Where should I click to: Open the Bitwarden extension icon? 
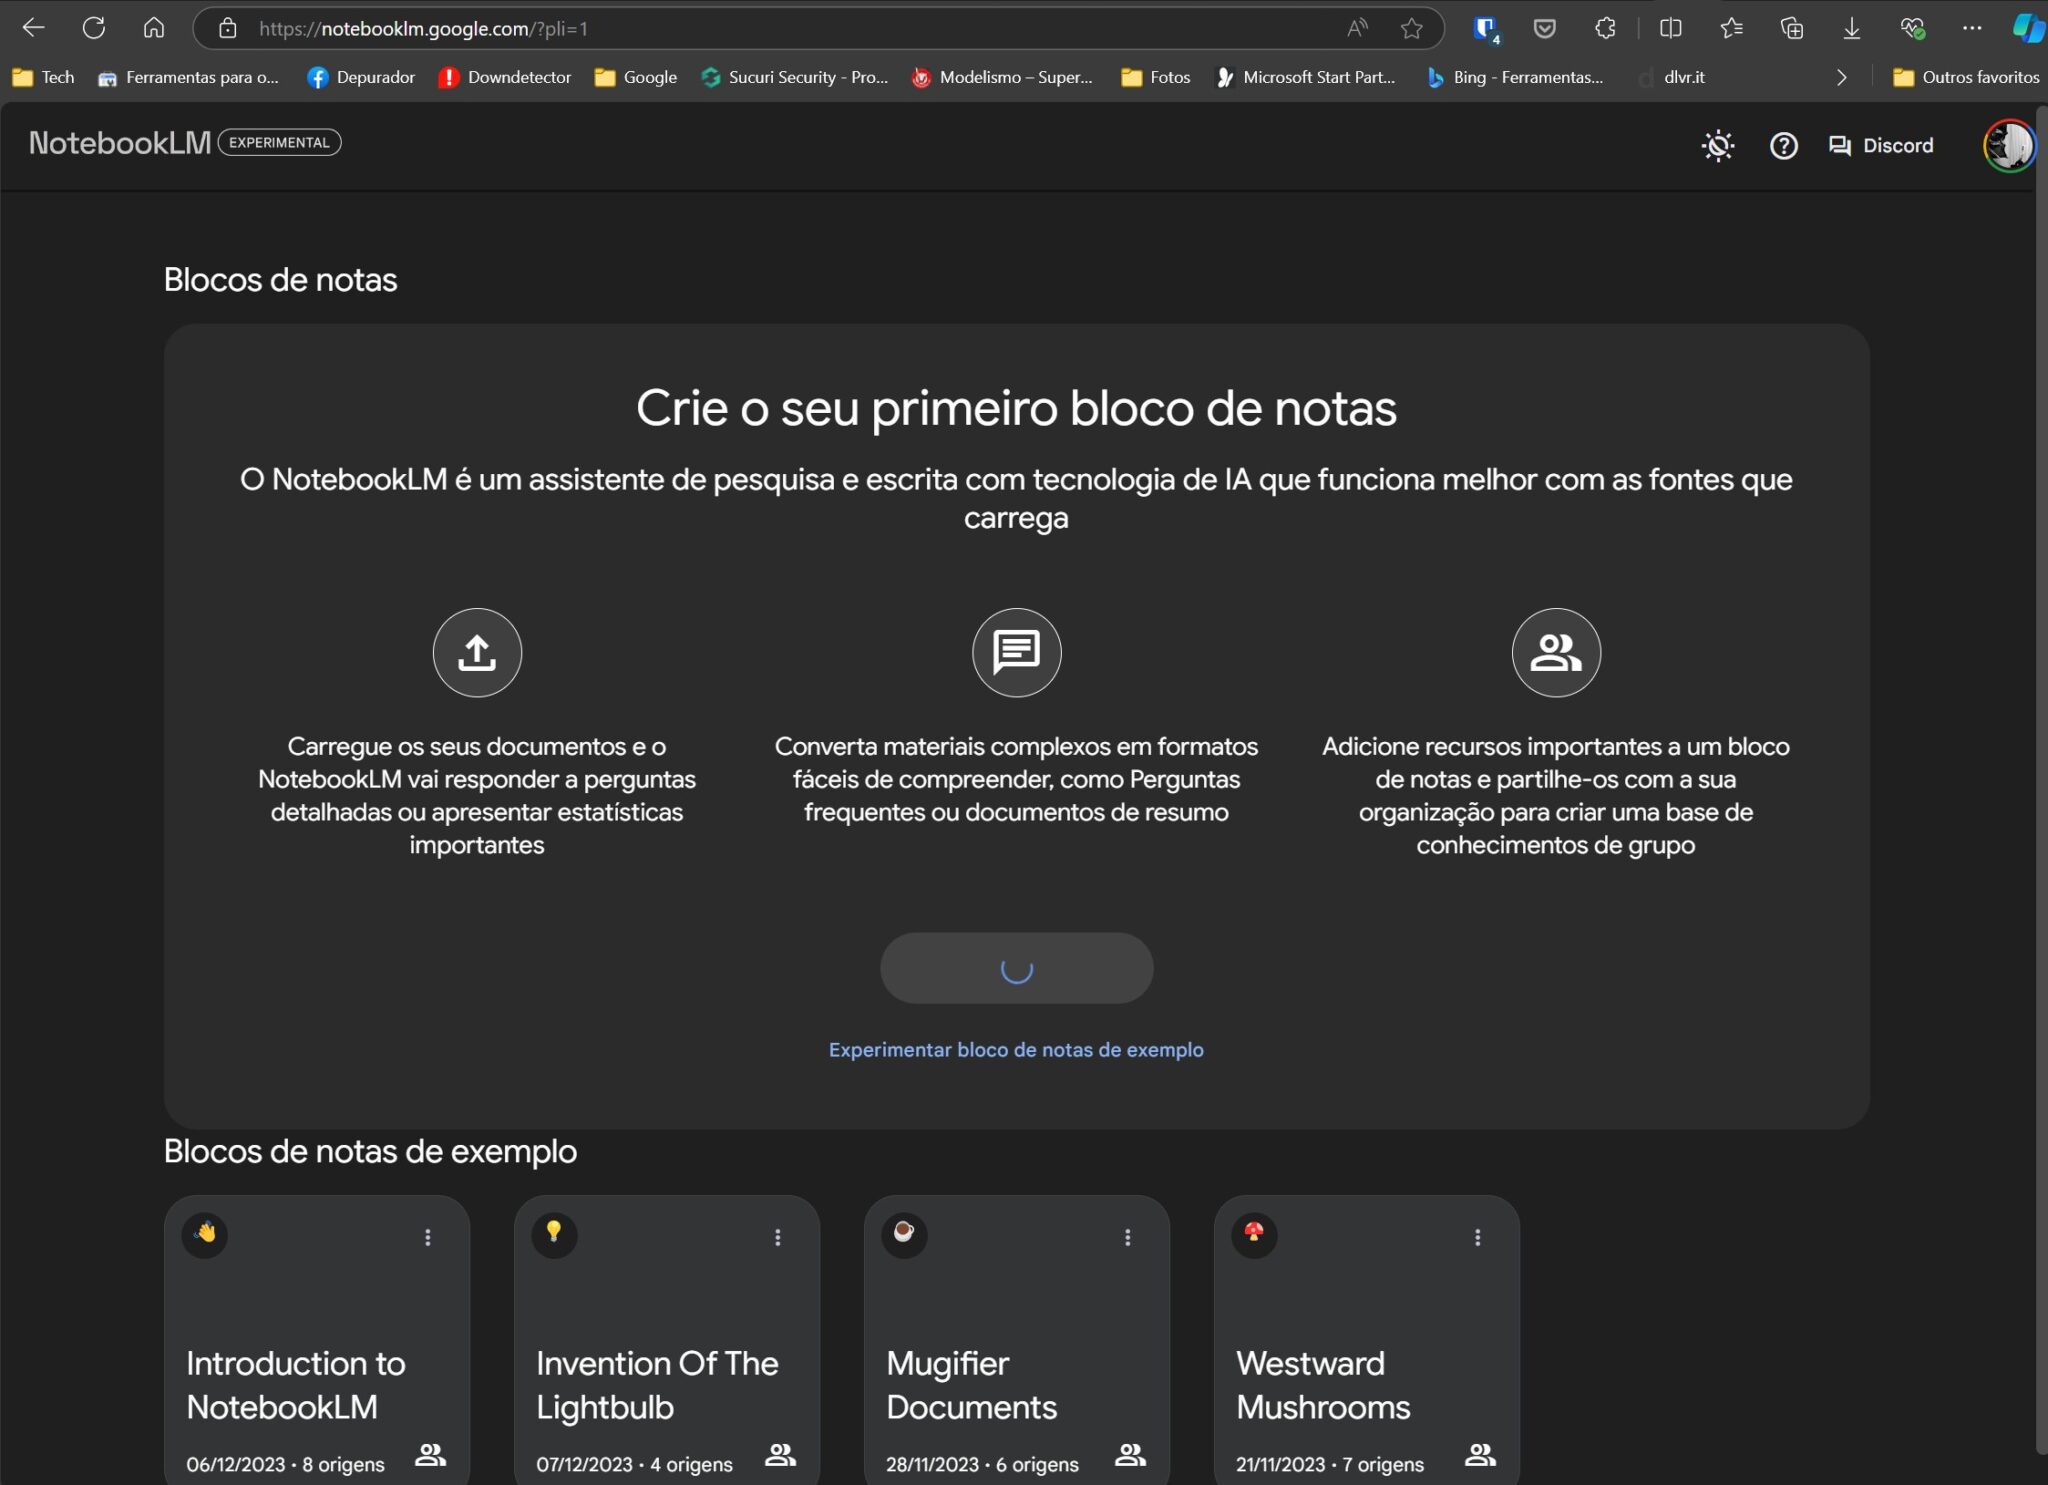click(x=1486, y=29)
